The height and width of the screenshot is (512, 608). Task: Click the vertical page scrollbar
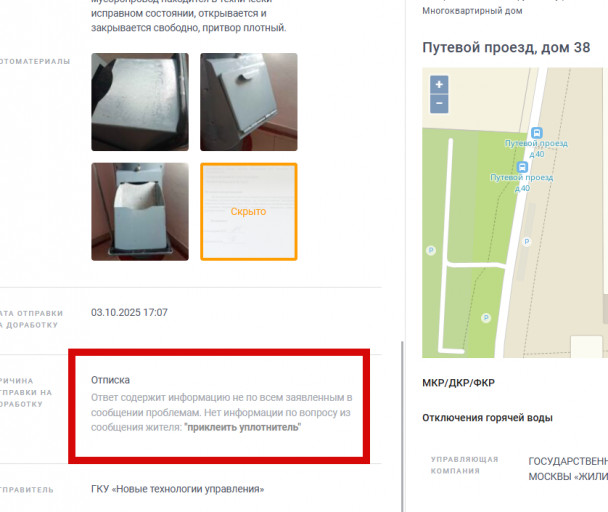coord(402,426)
